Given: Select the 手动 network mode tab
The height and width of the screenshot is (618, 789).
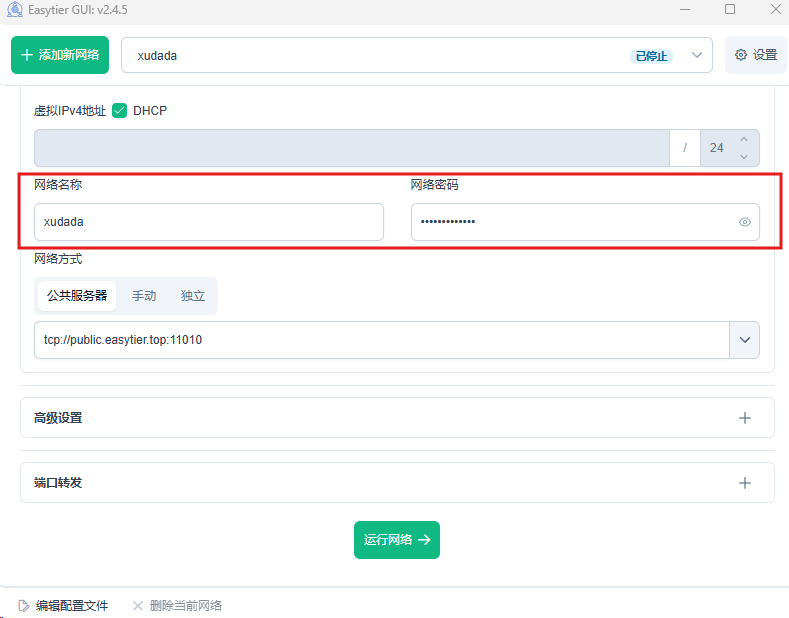Looking at the screenshot, I should click(144, 296).
